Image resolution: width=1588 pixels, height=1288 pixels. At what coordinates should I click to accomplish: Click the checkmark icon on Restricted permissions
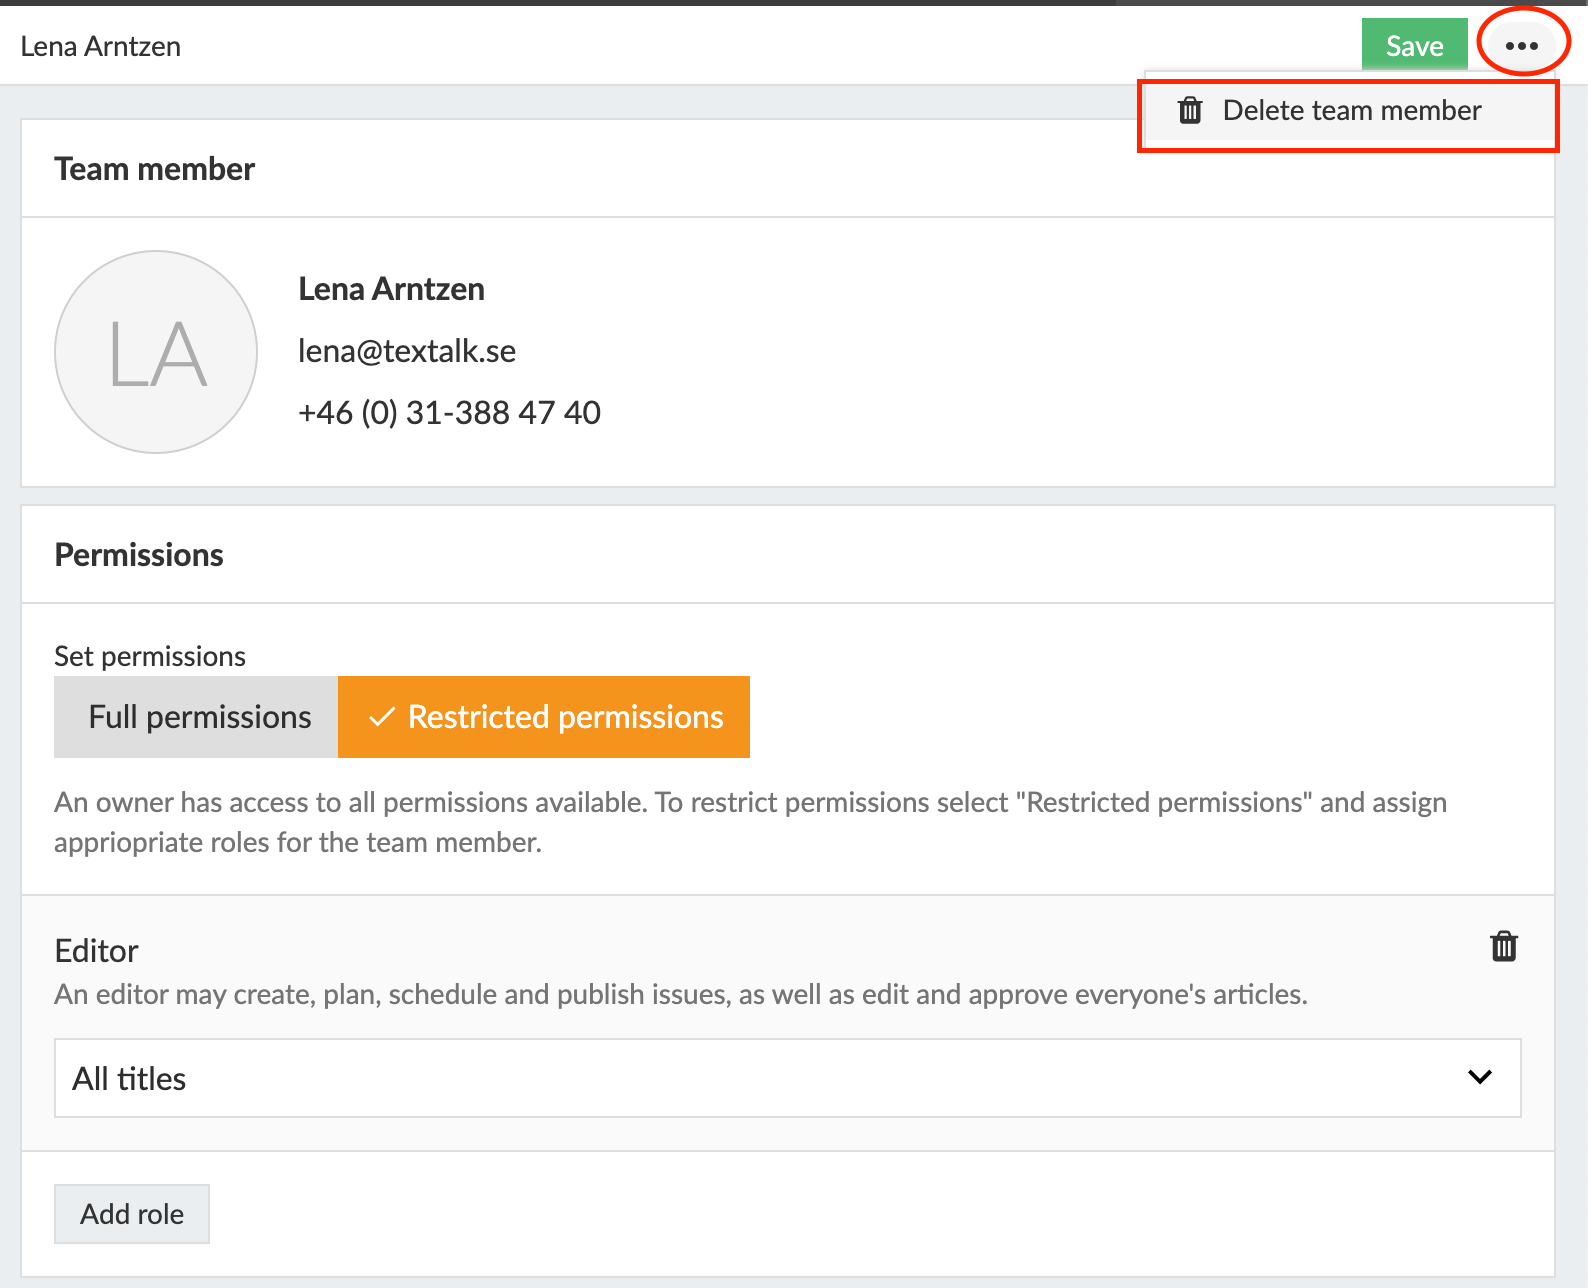[x=382, y=717]
